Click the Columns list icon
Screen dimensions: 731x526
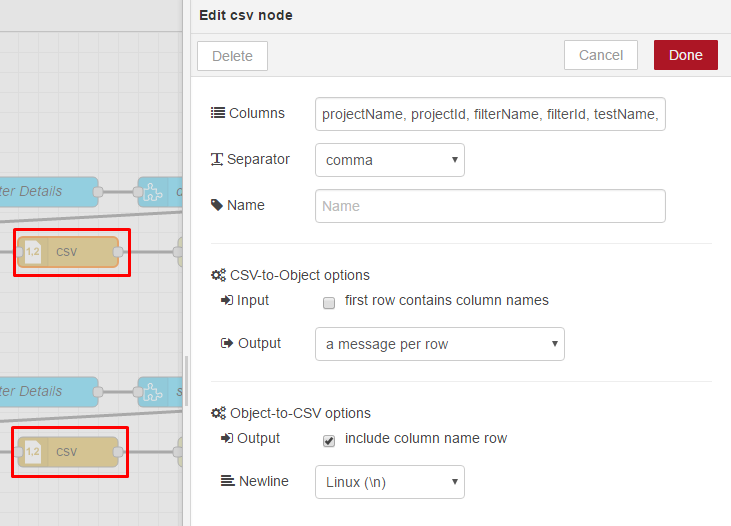[218, 113]
